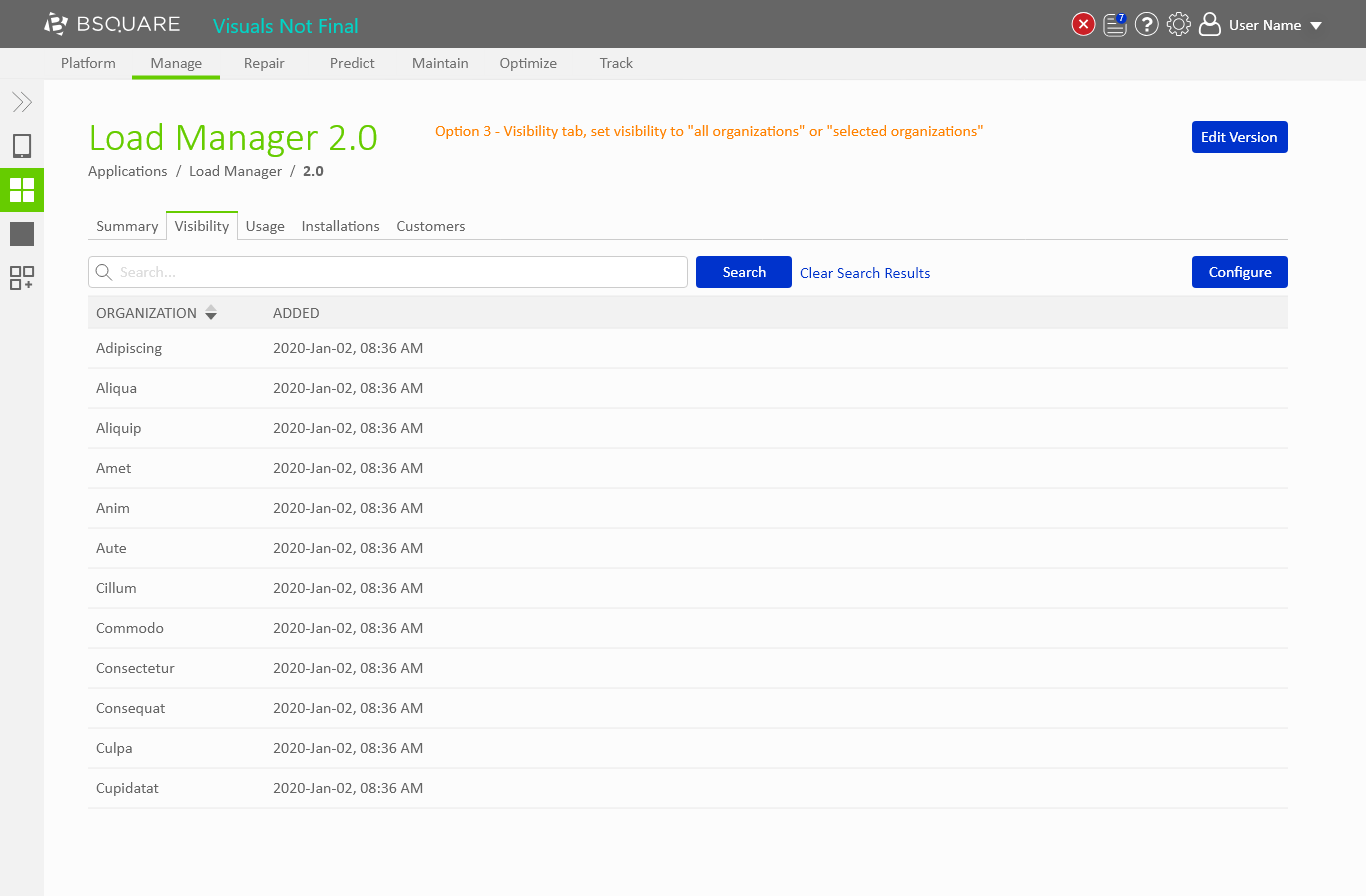Select the green applications grid icon
Image resolution: width=1366 pixels, height=896 pixels.
pos(22,190)
